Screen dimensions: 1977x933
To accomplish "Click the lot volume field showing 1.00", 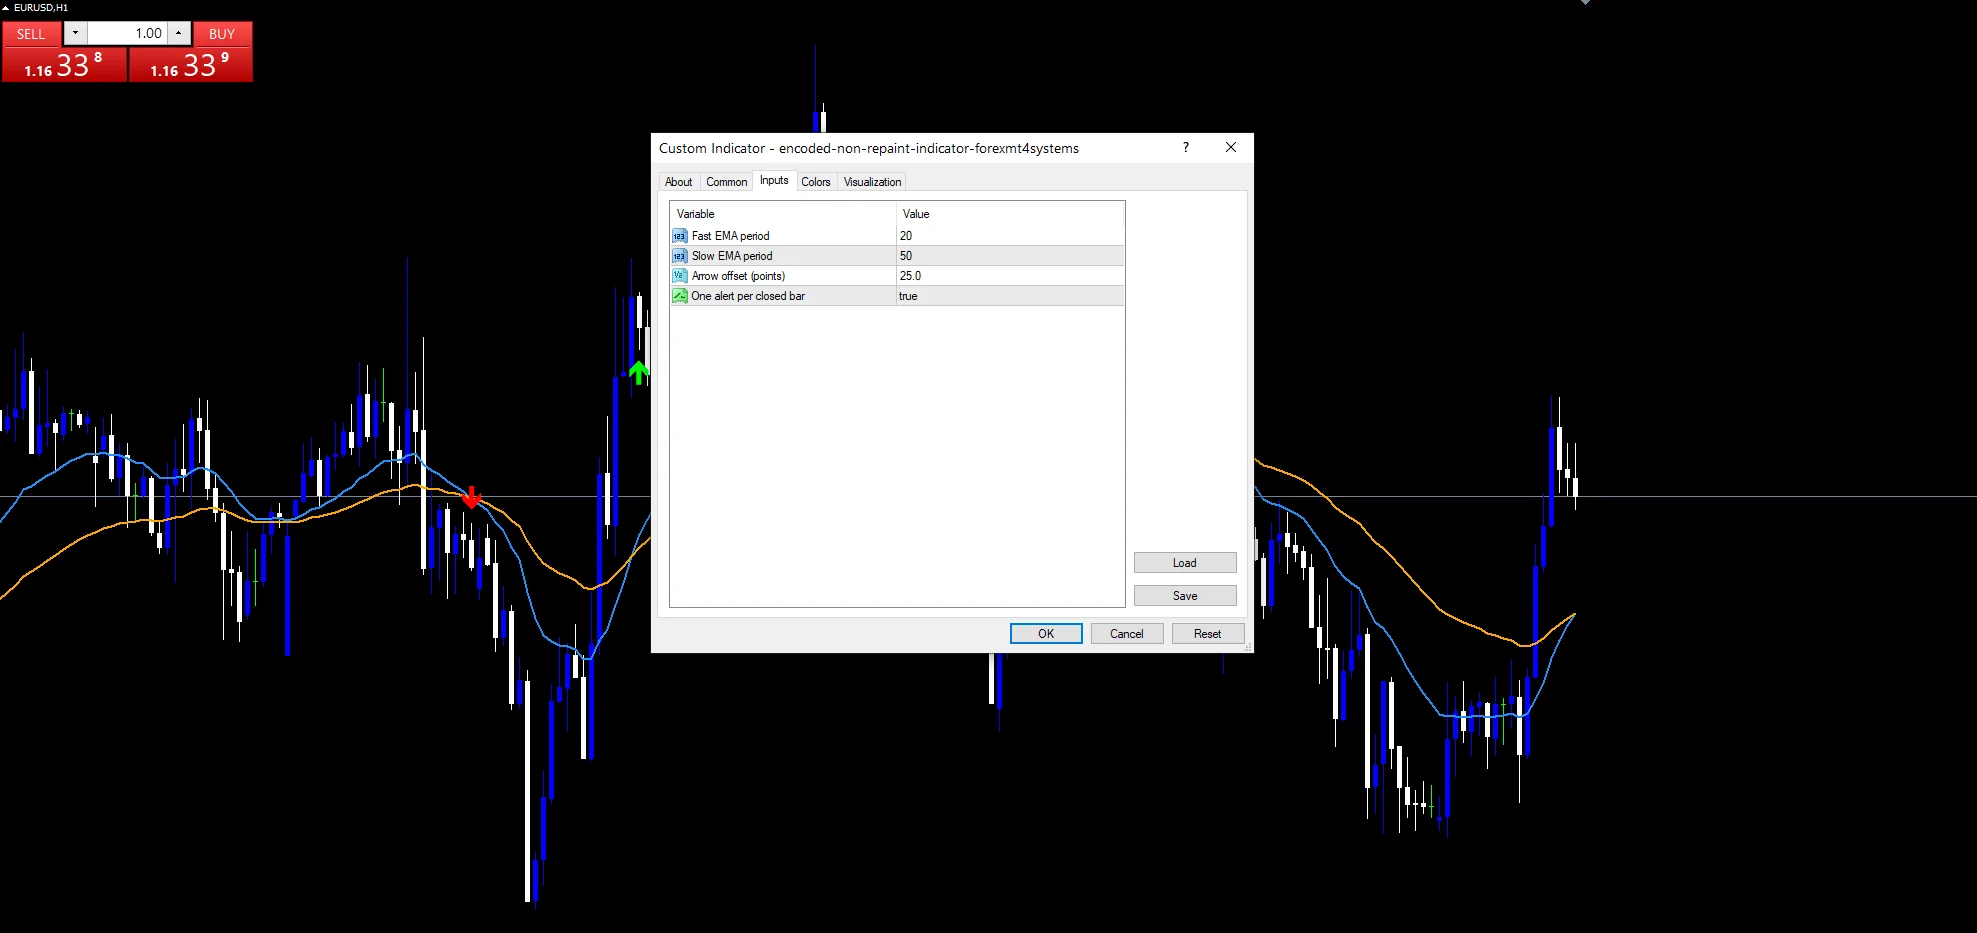I will pos(127,34).
